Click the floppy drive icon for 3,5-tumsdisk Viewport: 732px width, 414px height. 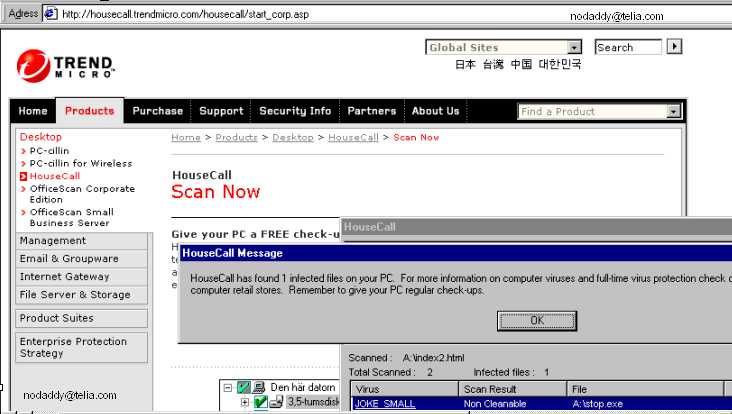(276, 402)
